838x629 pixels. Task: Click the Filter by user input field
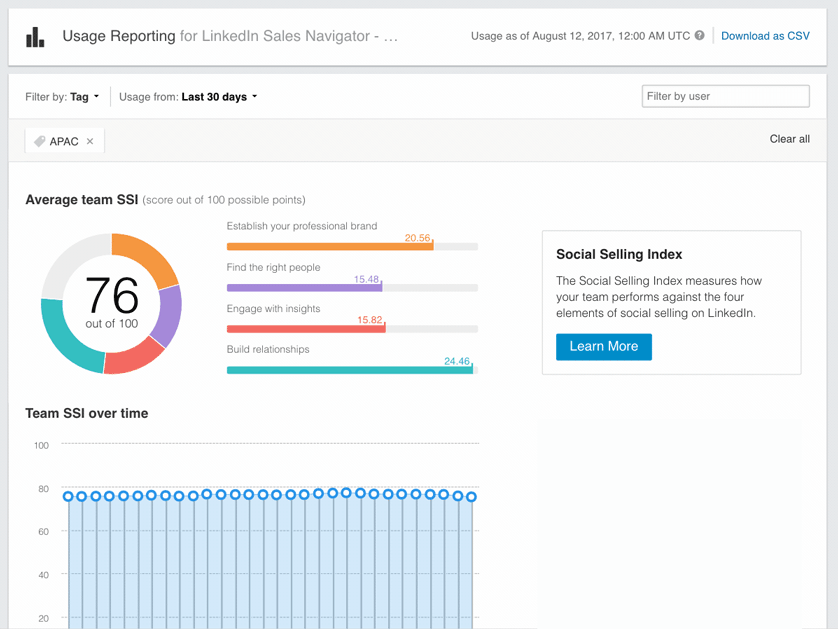[x=725, y=96]
